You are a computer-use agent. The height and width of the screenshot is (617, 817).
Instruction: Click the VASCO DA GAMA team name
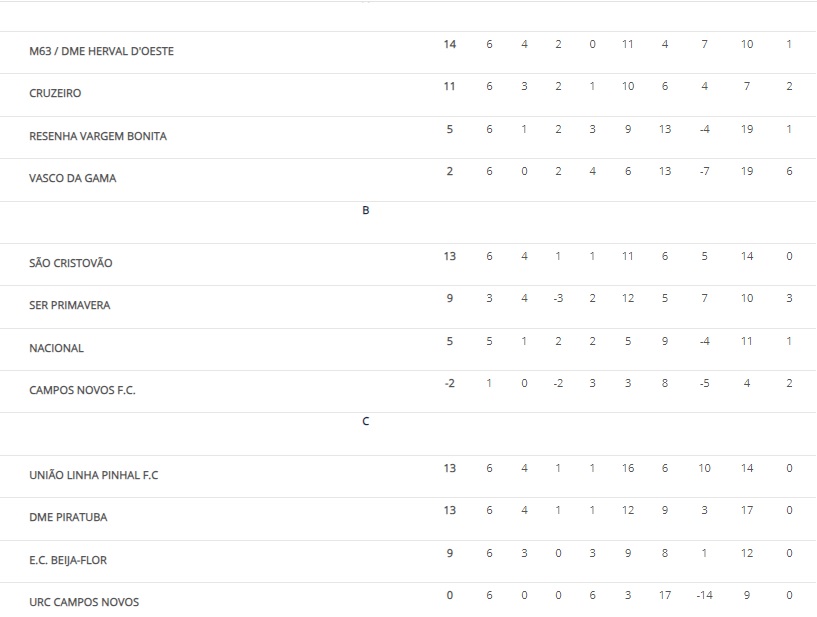tap(72, 178)
